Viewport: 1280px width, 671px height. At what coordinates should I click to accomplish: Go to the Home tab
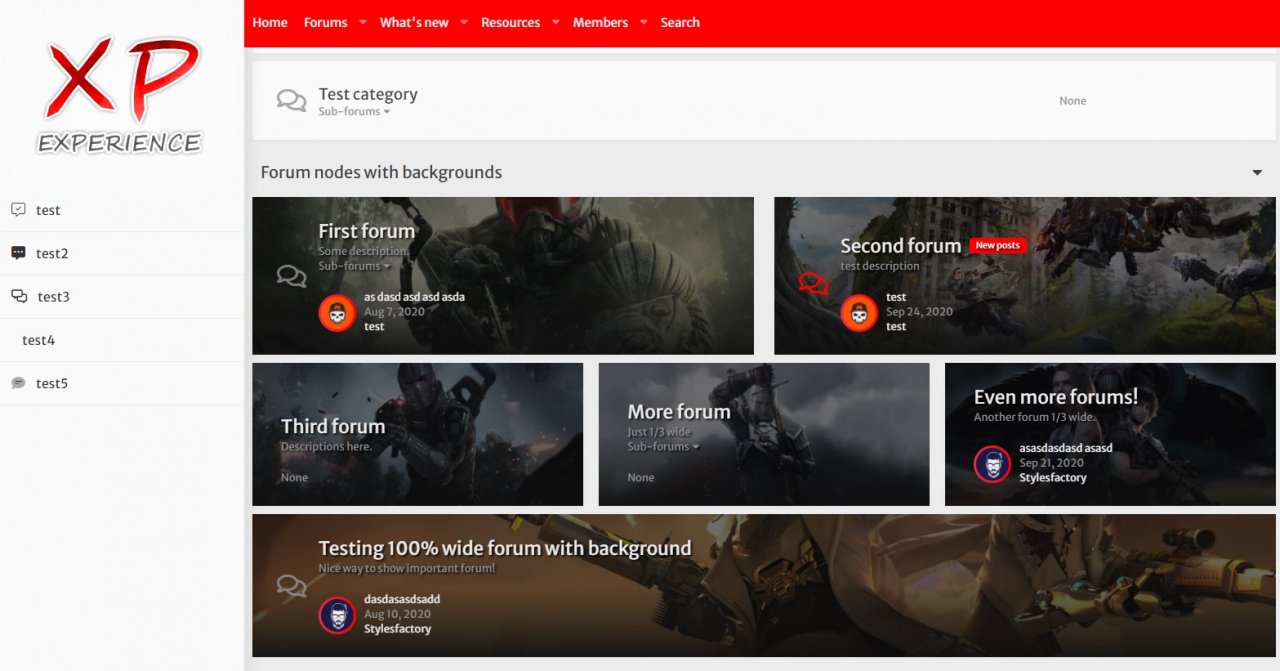[x=270, y=22]
